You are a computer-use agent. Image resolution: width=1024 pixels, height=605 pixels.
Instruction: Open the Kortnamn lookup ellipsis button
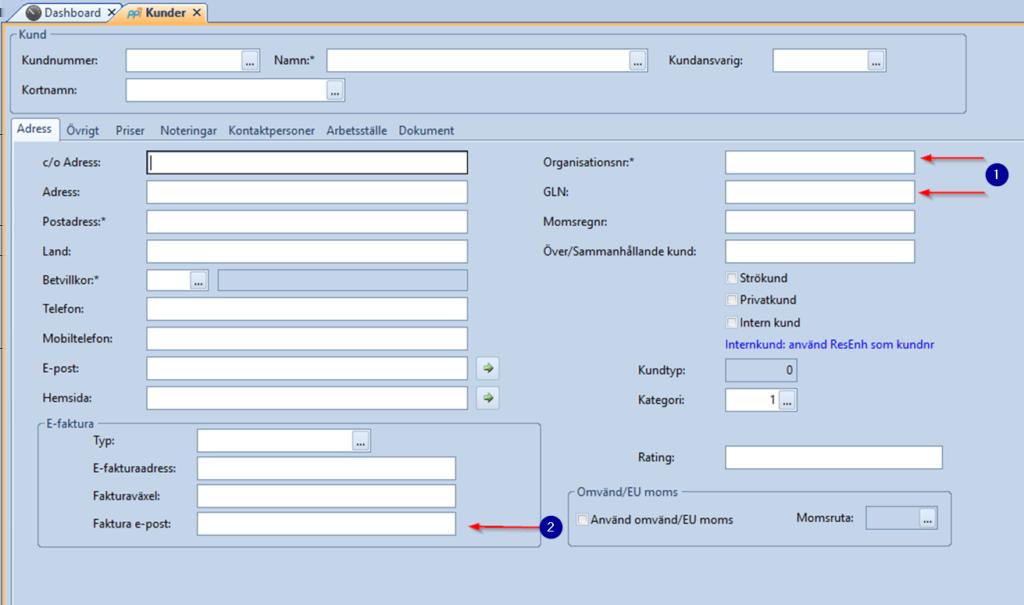[x=335, y=90]
